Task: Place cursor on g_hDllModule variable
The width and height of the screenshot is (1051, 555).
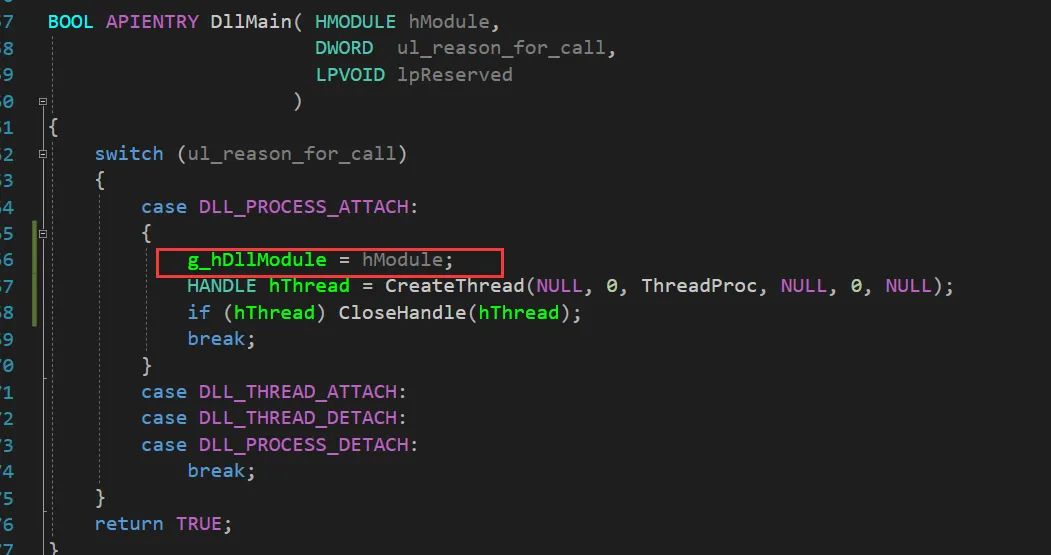Action: click(257, 260)
